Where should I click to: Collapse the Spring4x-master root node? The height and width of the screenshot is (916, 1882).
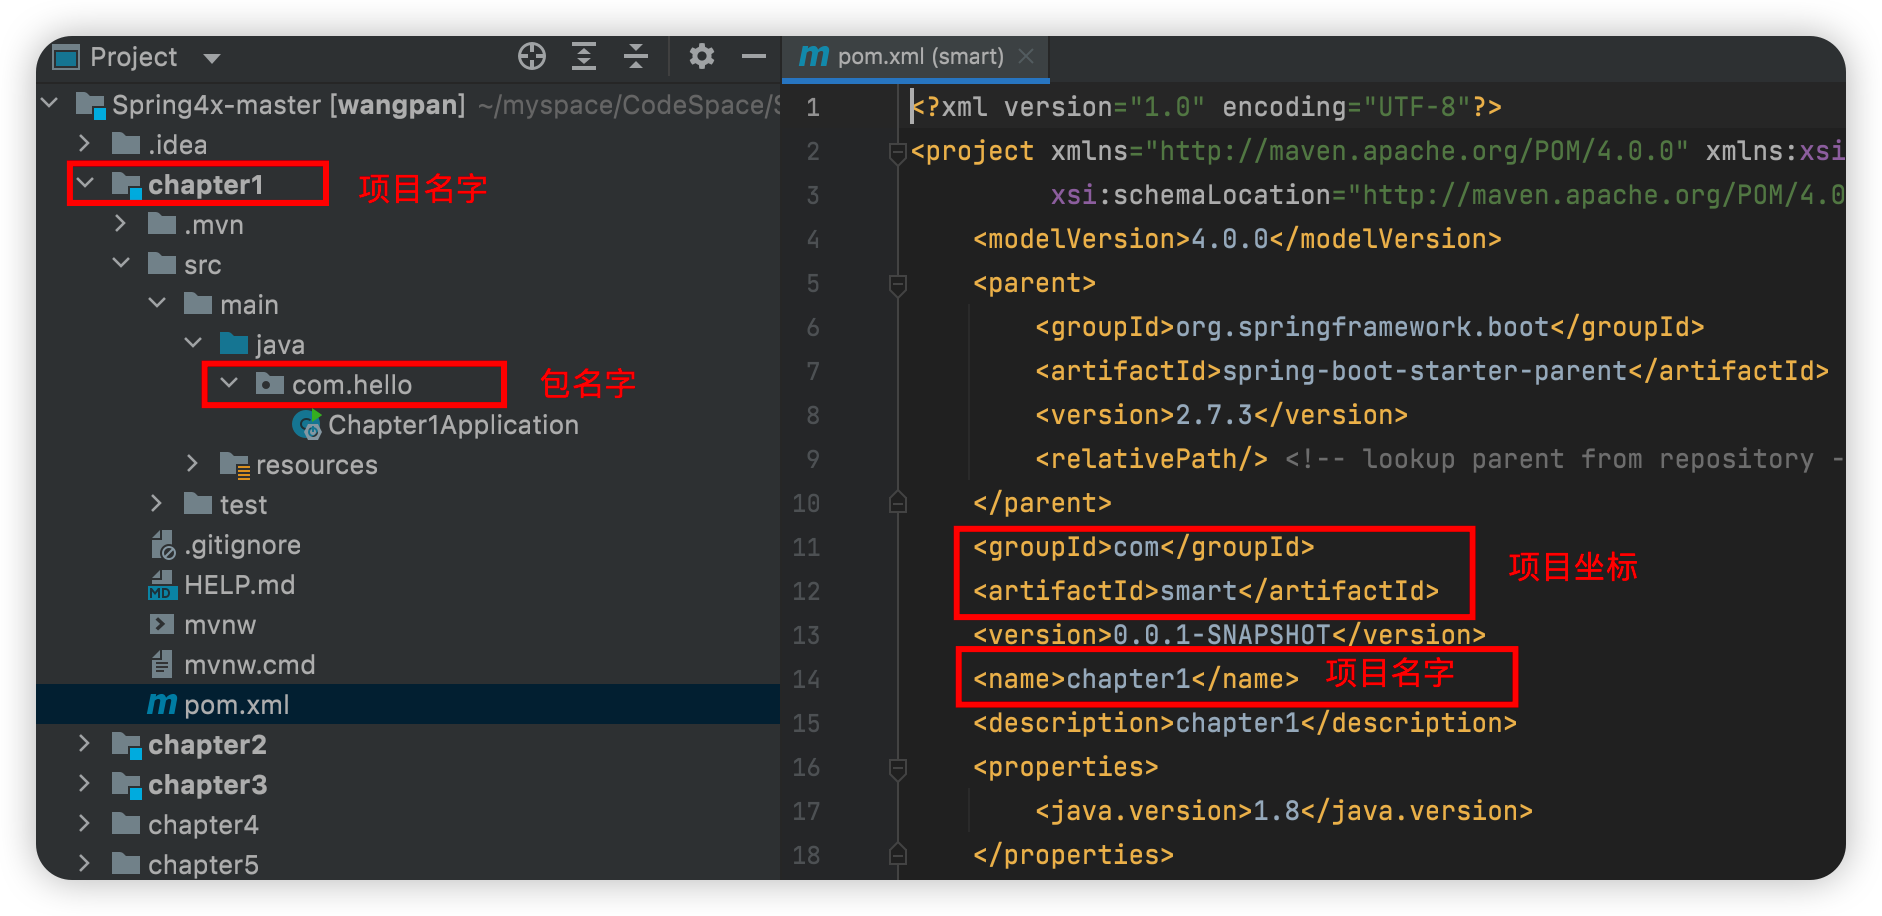tap(50, 103)
